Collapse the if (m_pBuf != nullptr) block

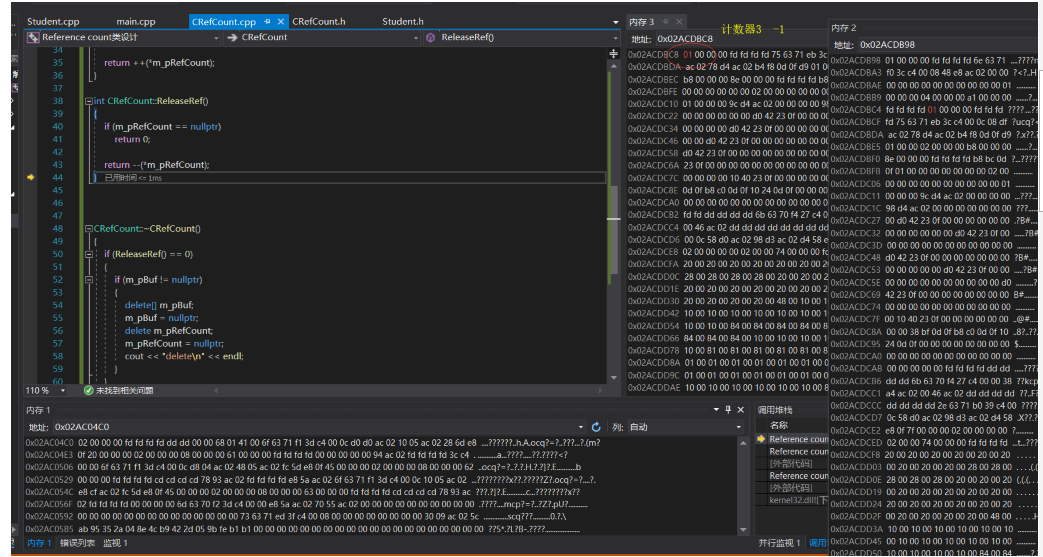[89, 279]
